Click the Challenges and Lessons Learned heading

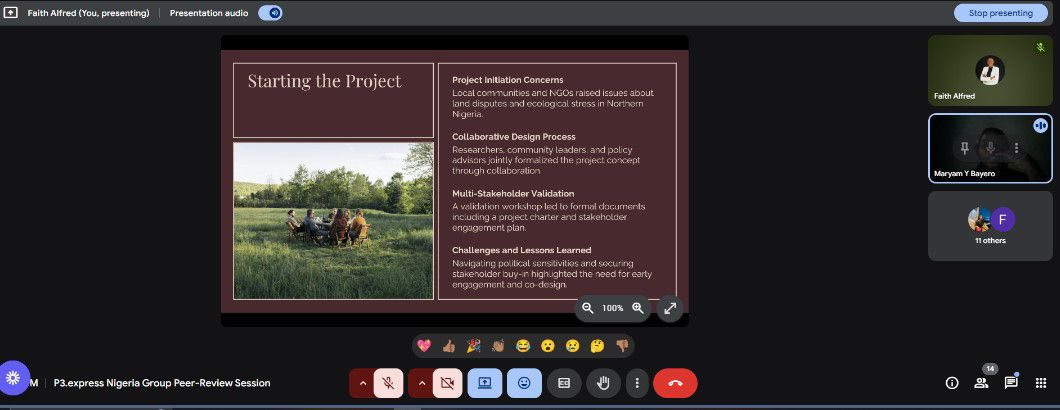521,250
